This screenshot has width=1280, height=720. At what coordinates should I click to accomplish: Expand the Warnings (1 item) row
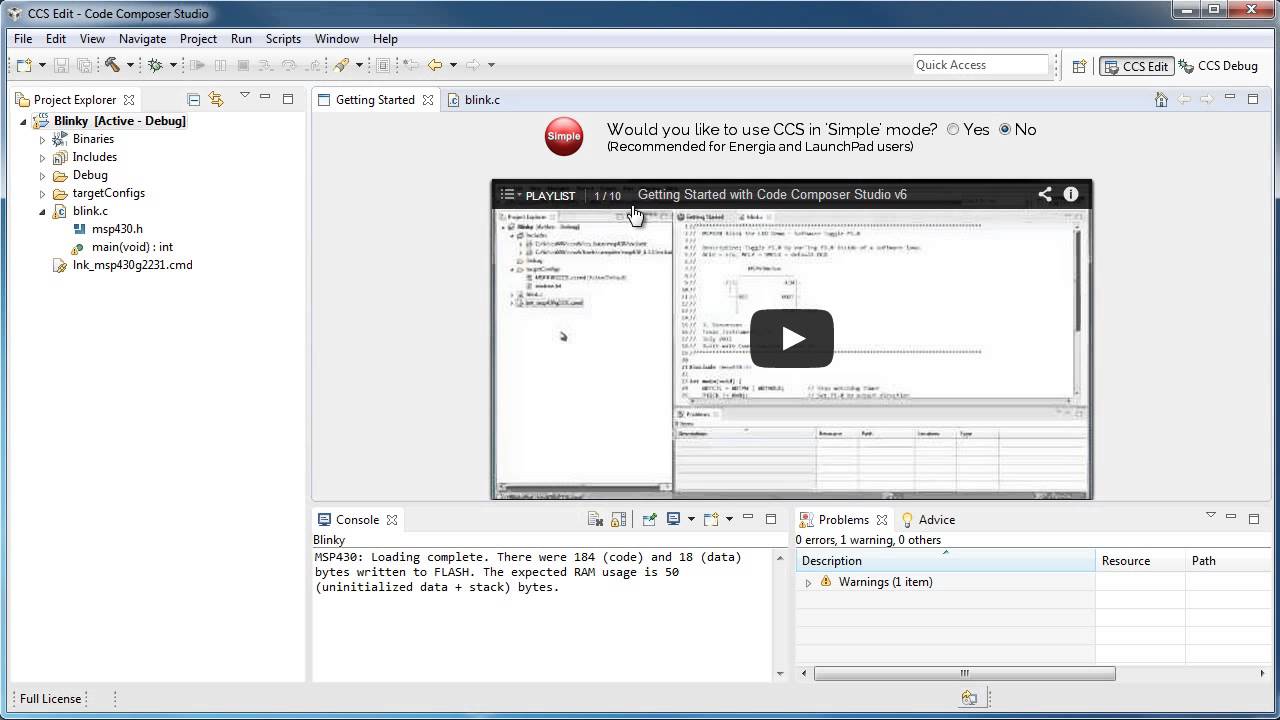[x=808, y=582]
